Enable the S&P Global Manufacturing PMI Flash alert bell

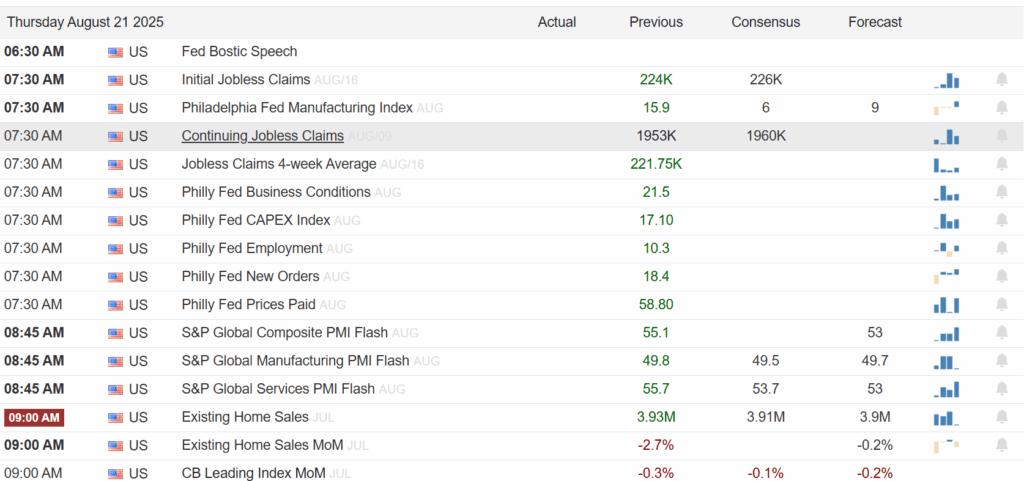point(1001,361)
